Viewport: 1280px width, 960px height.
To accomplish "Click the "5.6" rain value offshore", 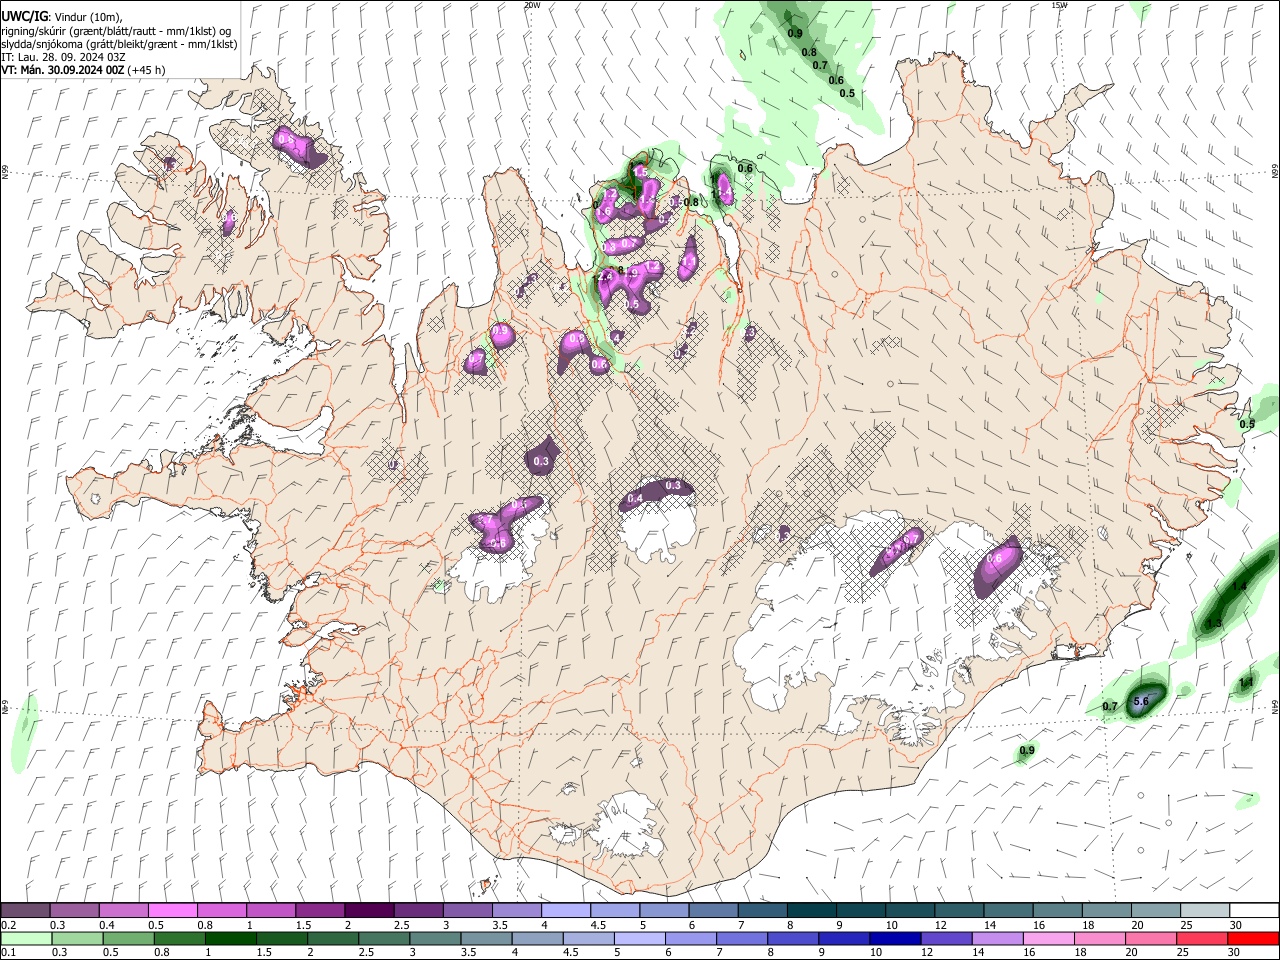I will 1140,702.
